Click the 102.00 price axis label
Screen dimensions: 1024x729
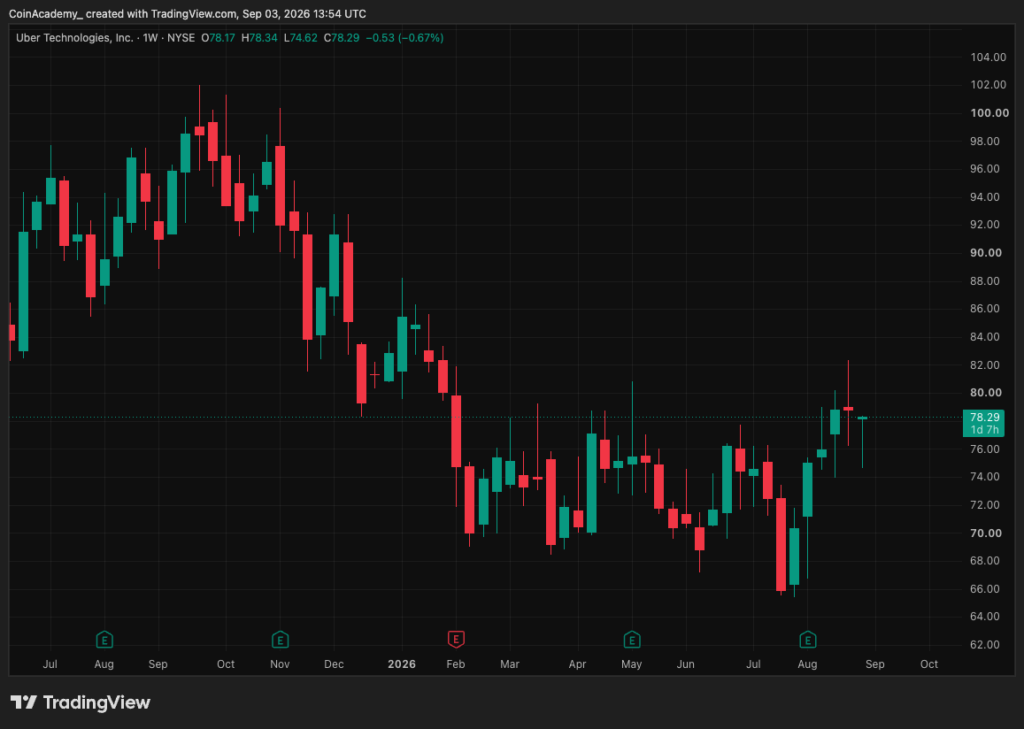coord(988,85)
